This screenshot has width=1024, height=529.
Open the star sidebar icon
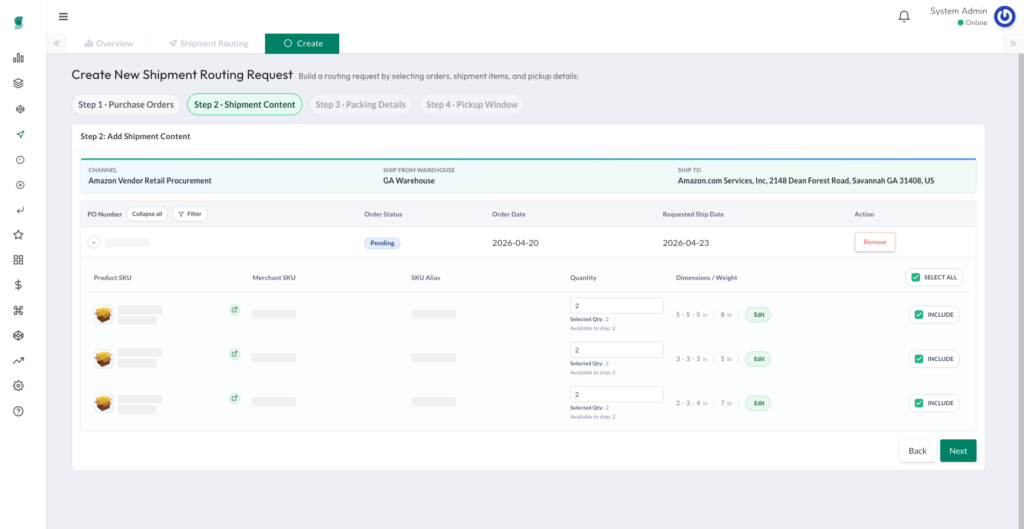click(x=18, y=234)
